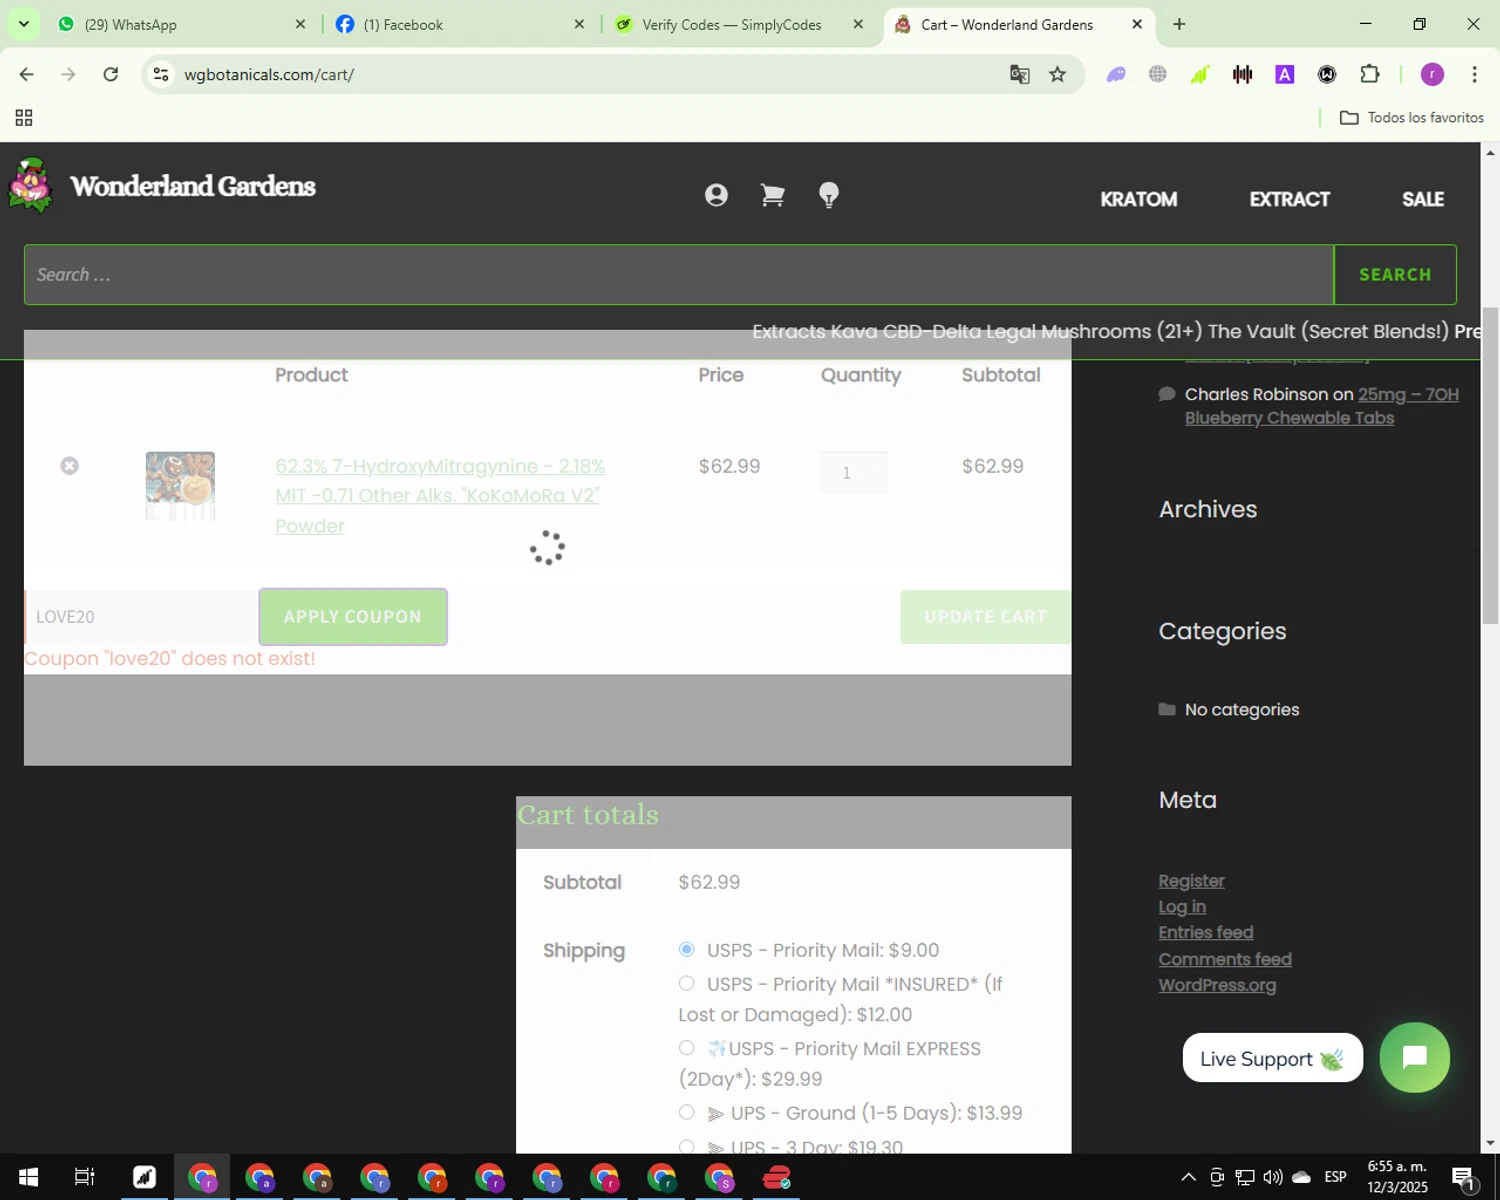Click the Wonderland Gardens logo mascot
Viewport: 1500px width, 1200px height.
pos(31,185)
